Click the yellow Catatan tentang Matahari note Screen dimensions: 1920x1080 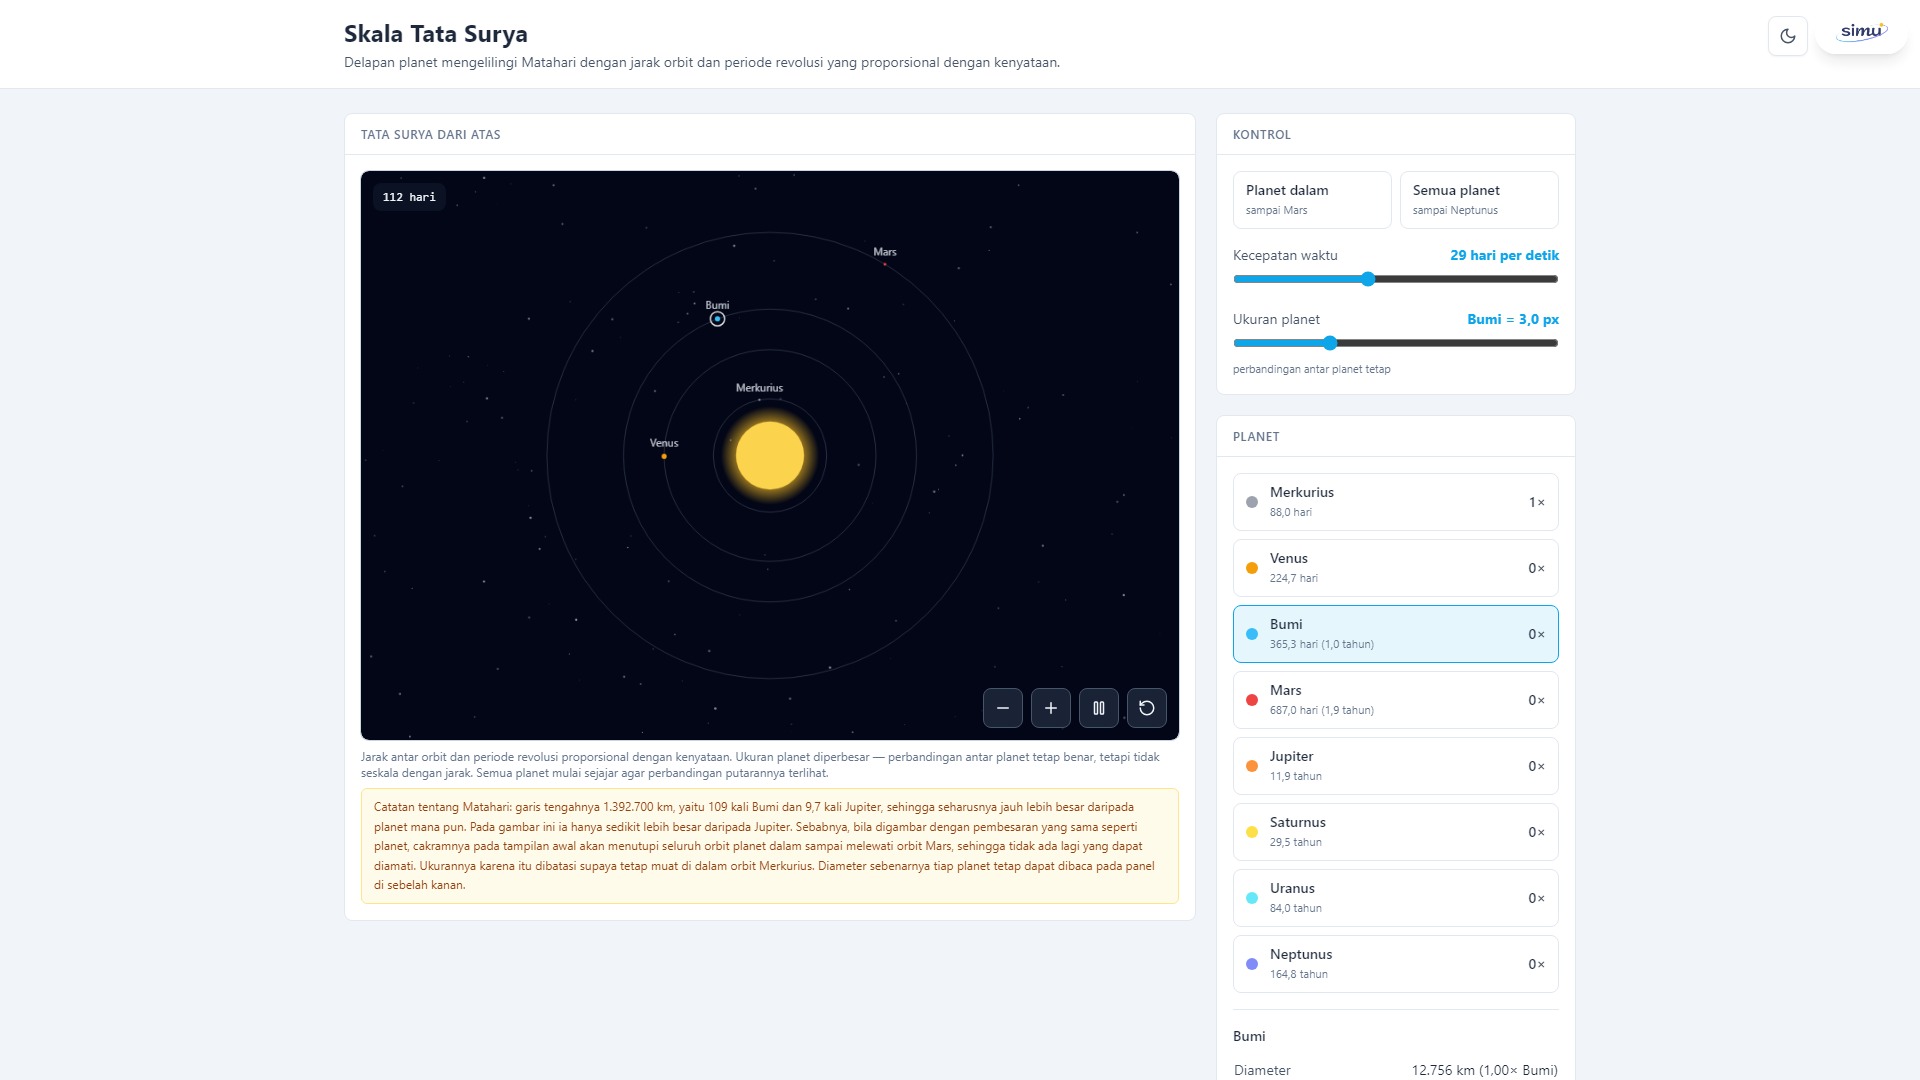coord(769,846)
